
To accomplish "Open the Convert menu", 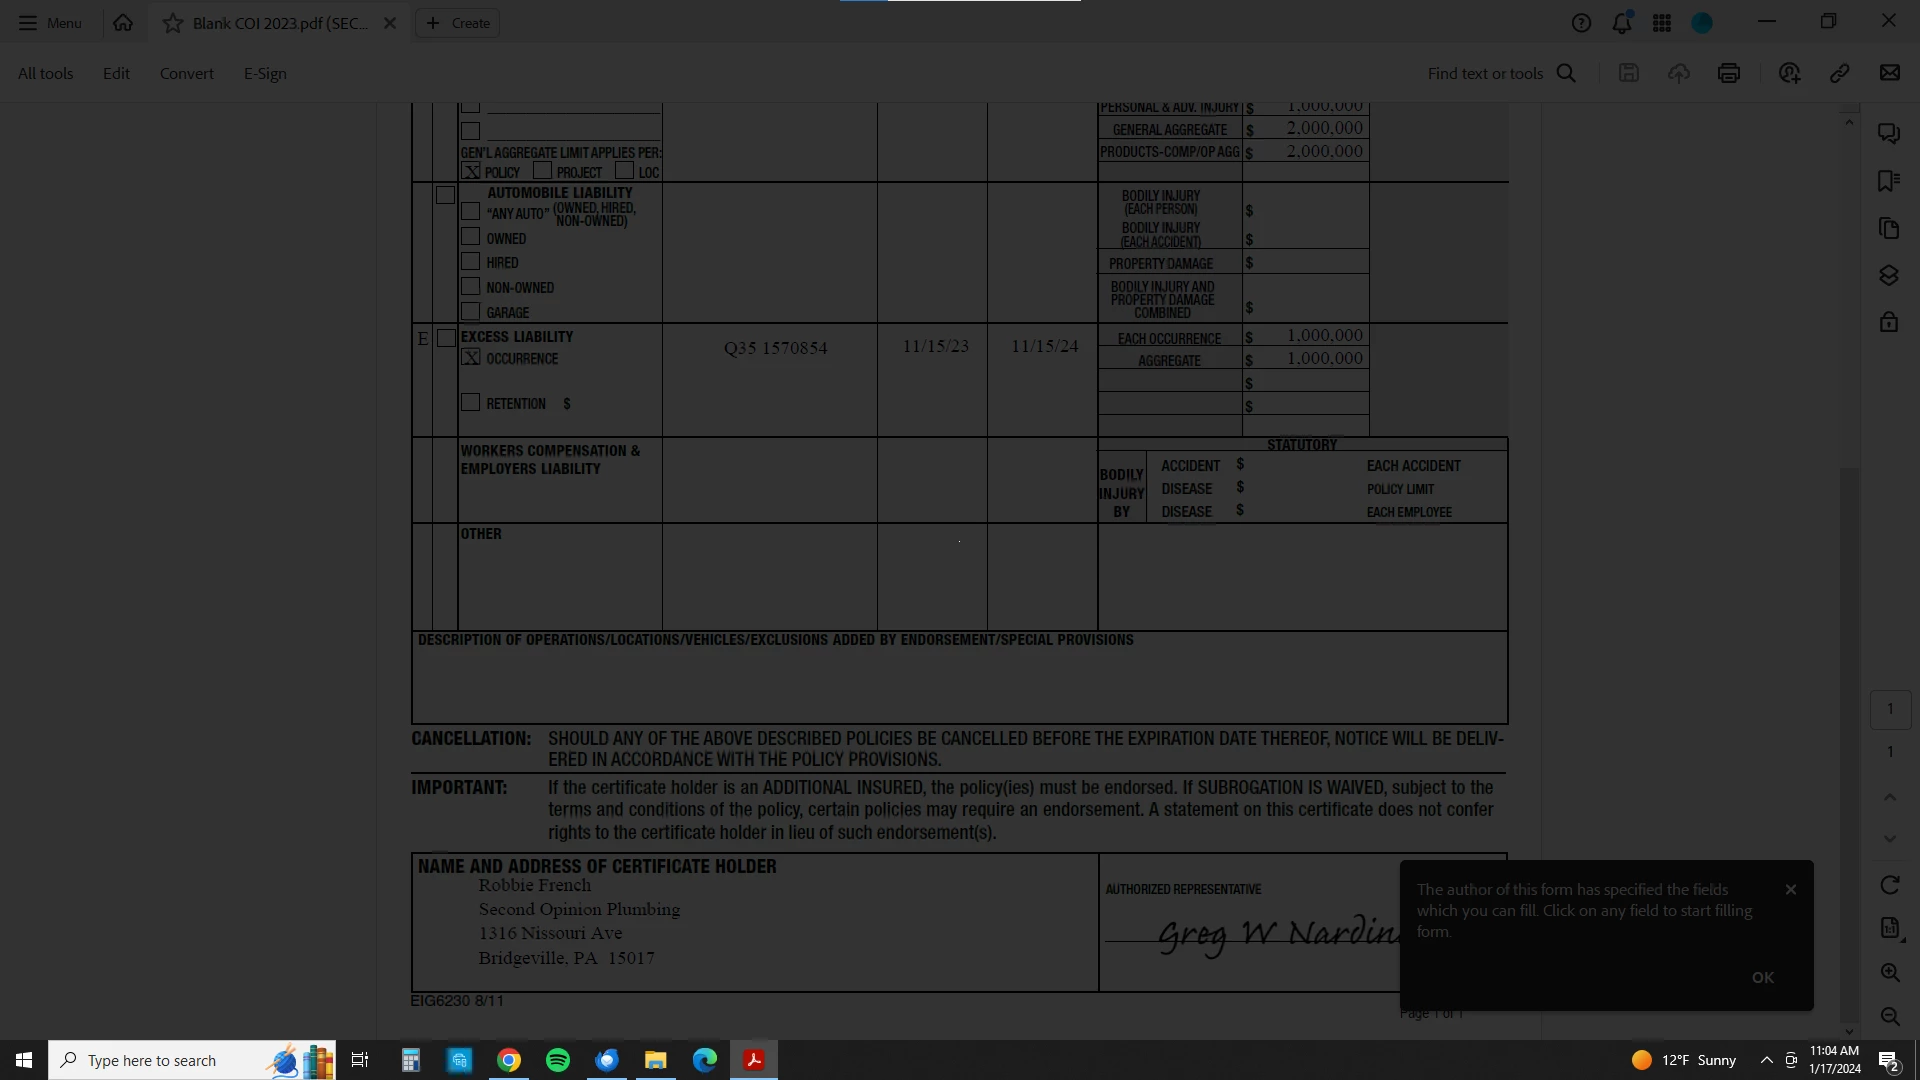I will (186, 73).
